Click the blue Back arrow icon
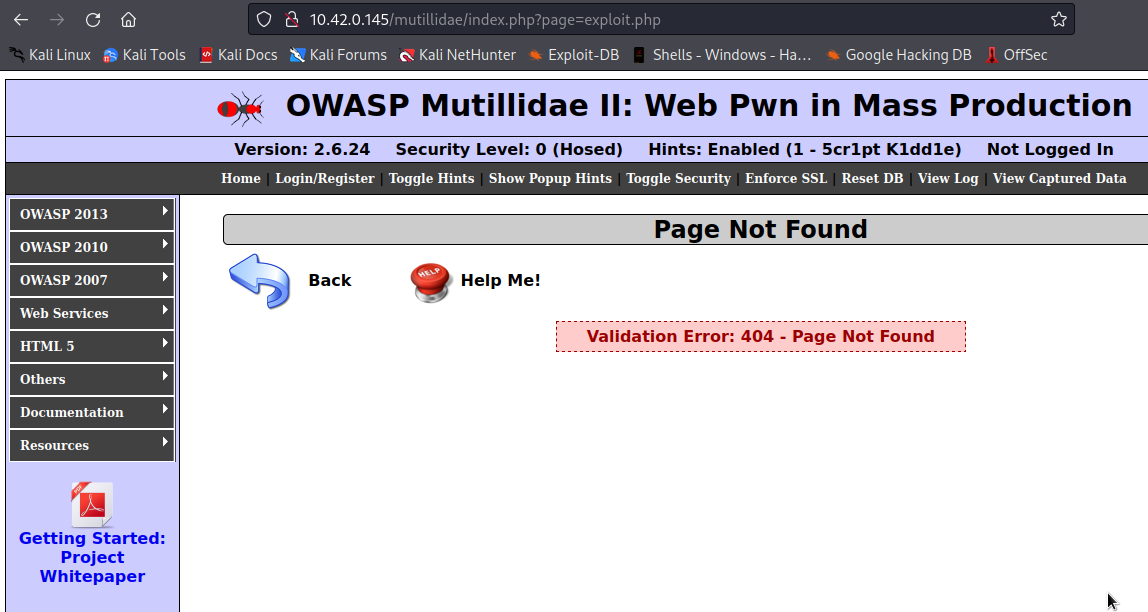1148x612 pixels. [260, 281]
